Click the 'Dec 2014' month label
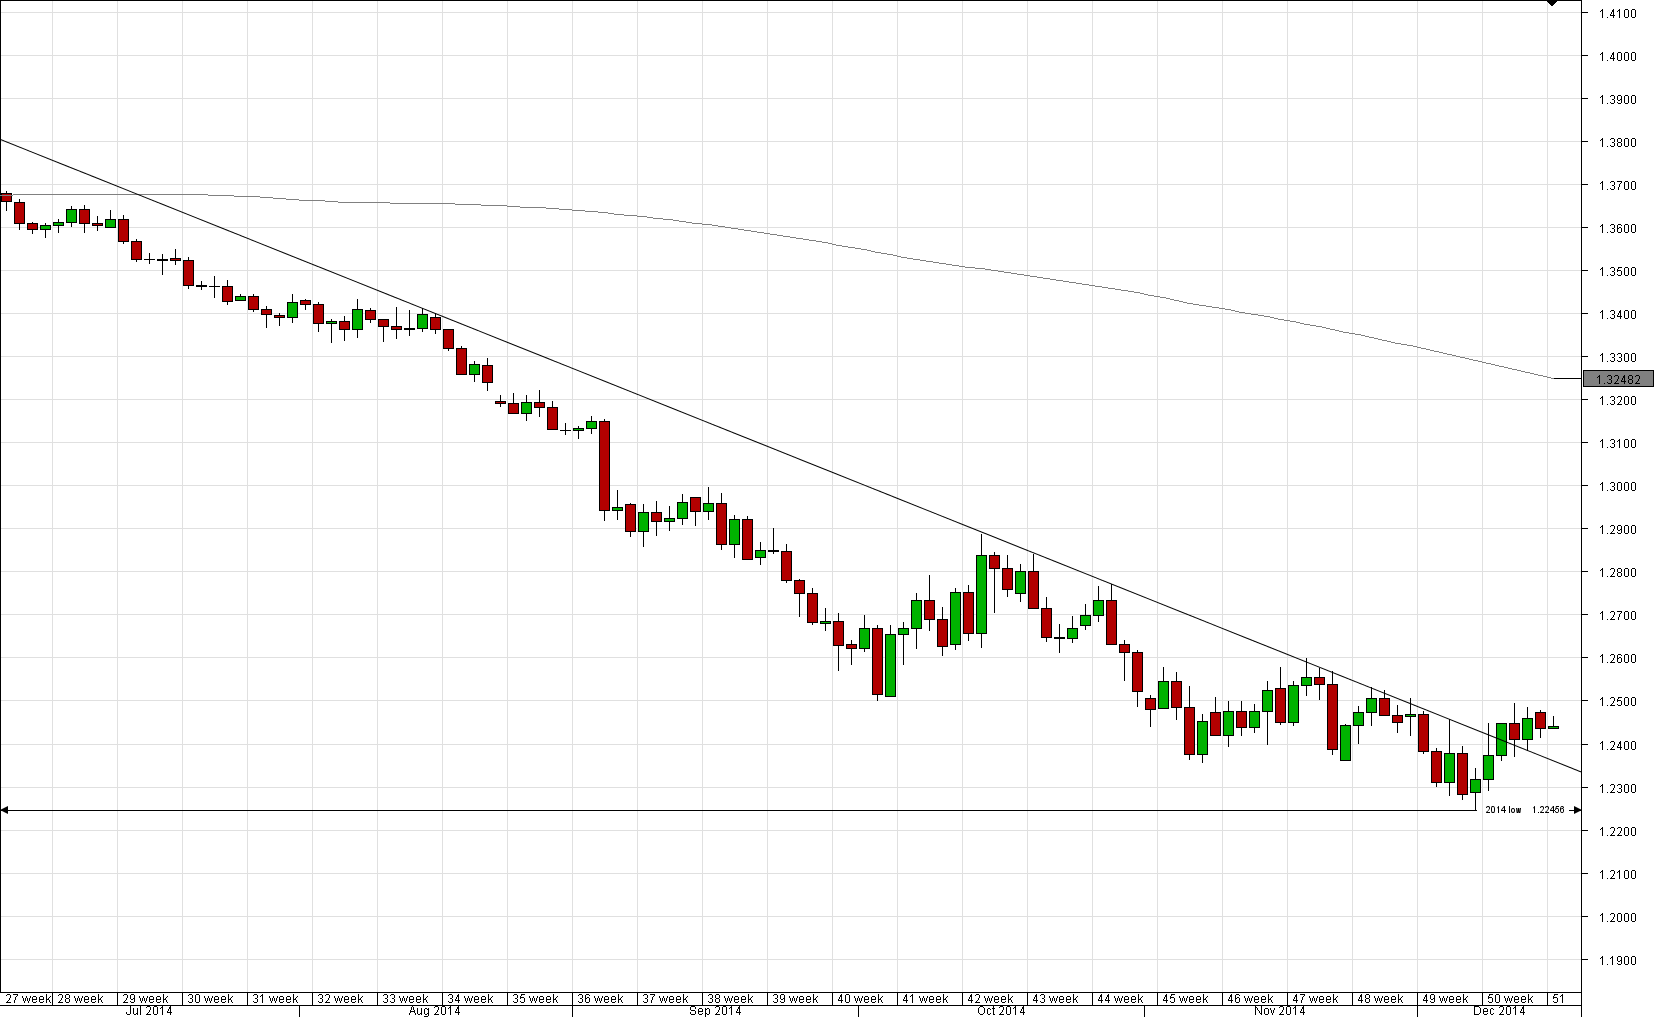The height and width of the screenshot is (1017, 1655). [x=1499, y=1011]
